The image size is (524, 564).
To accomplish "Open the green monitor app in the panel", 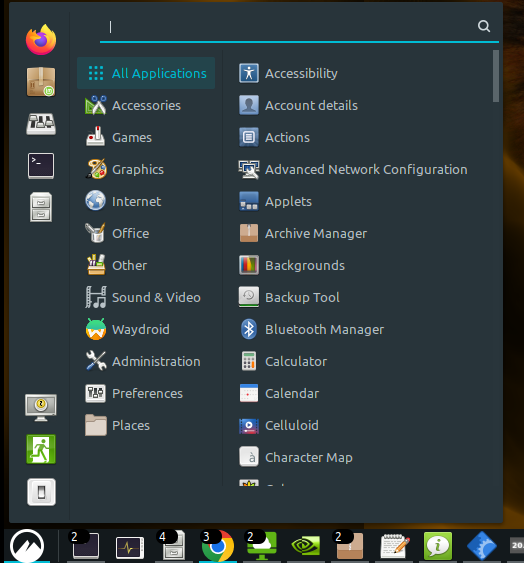I will (261, 546).
